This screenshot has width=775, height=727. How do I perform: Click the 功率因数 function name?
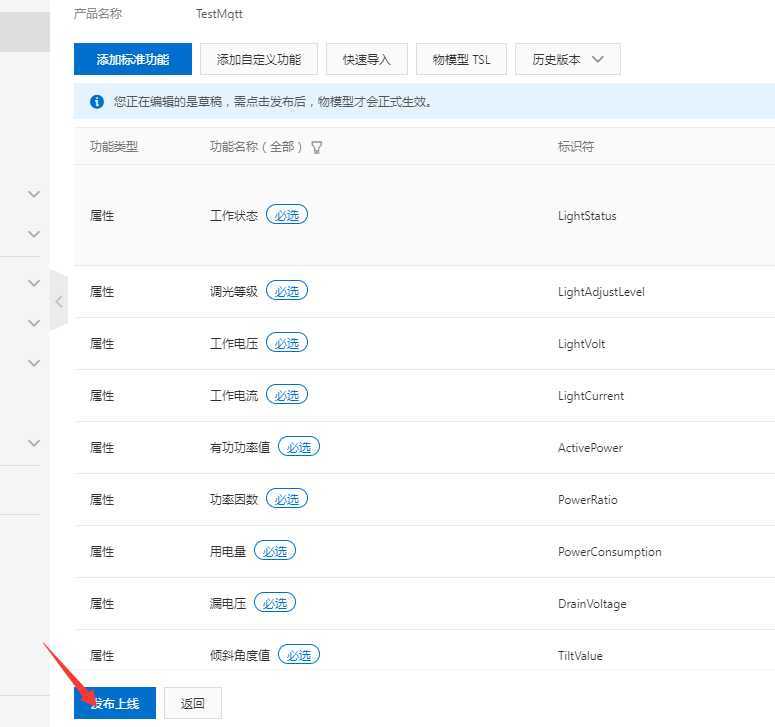tap(234, 500)
